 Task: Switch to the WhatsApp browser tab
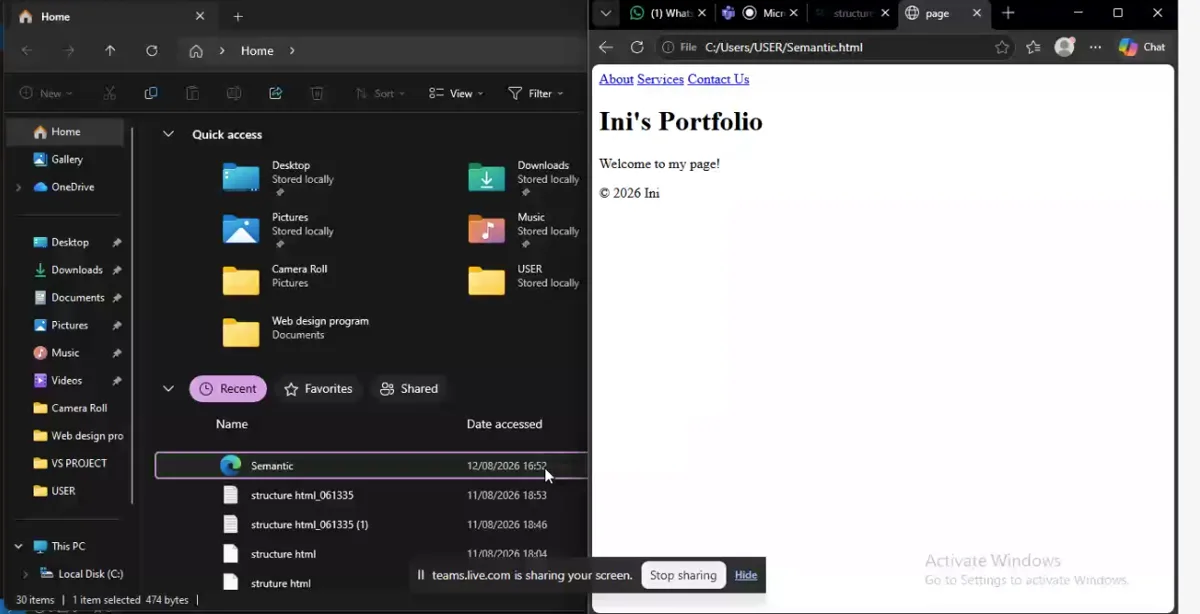click(x=660, y=13)
